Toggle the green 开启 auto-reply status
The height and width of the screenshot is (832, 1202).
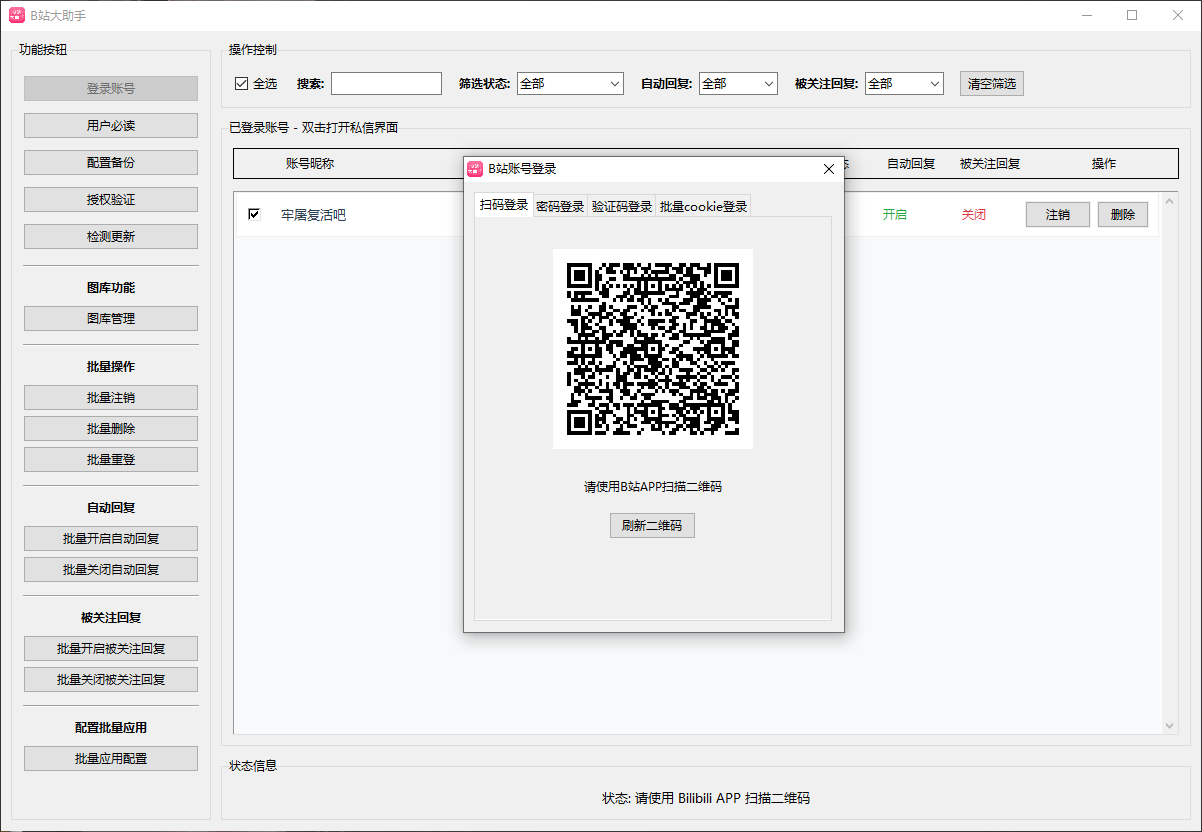[x=894, y=213]
